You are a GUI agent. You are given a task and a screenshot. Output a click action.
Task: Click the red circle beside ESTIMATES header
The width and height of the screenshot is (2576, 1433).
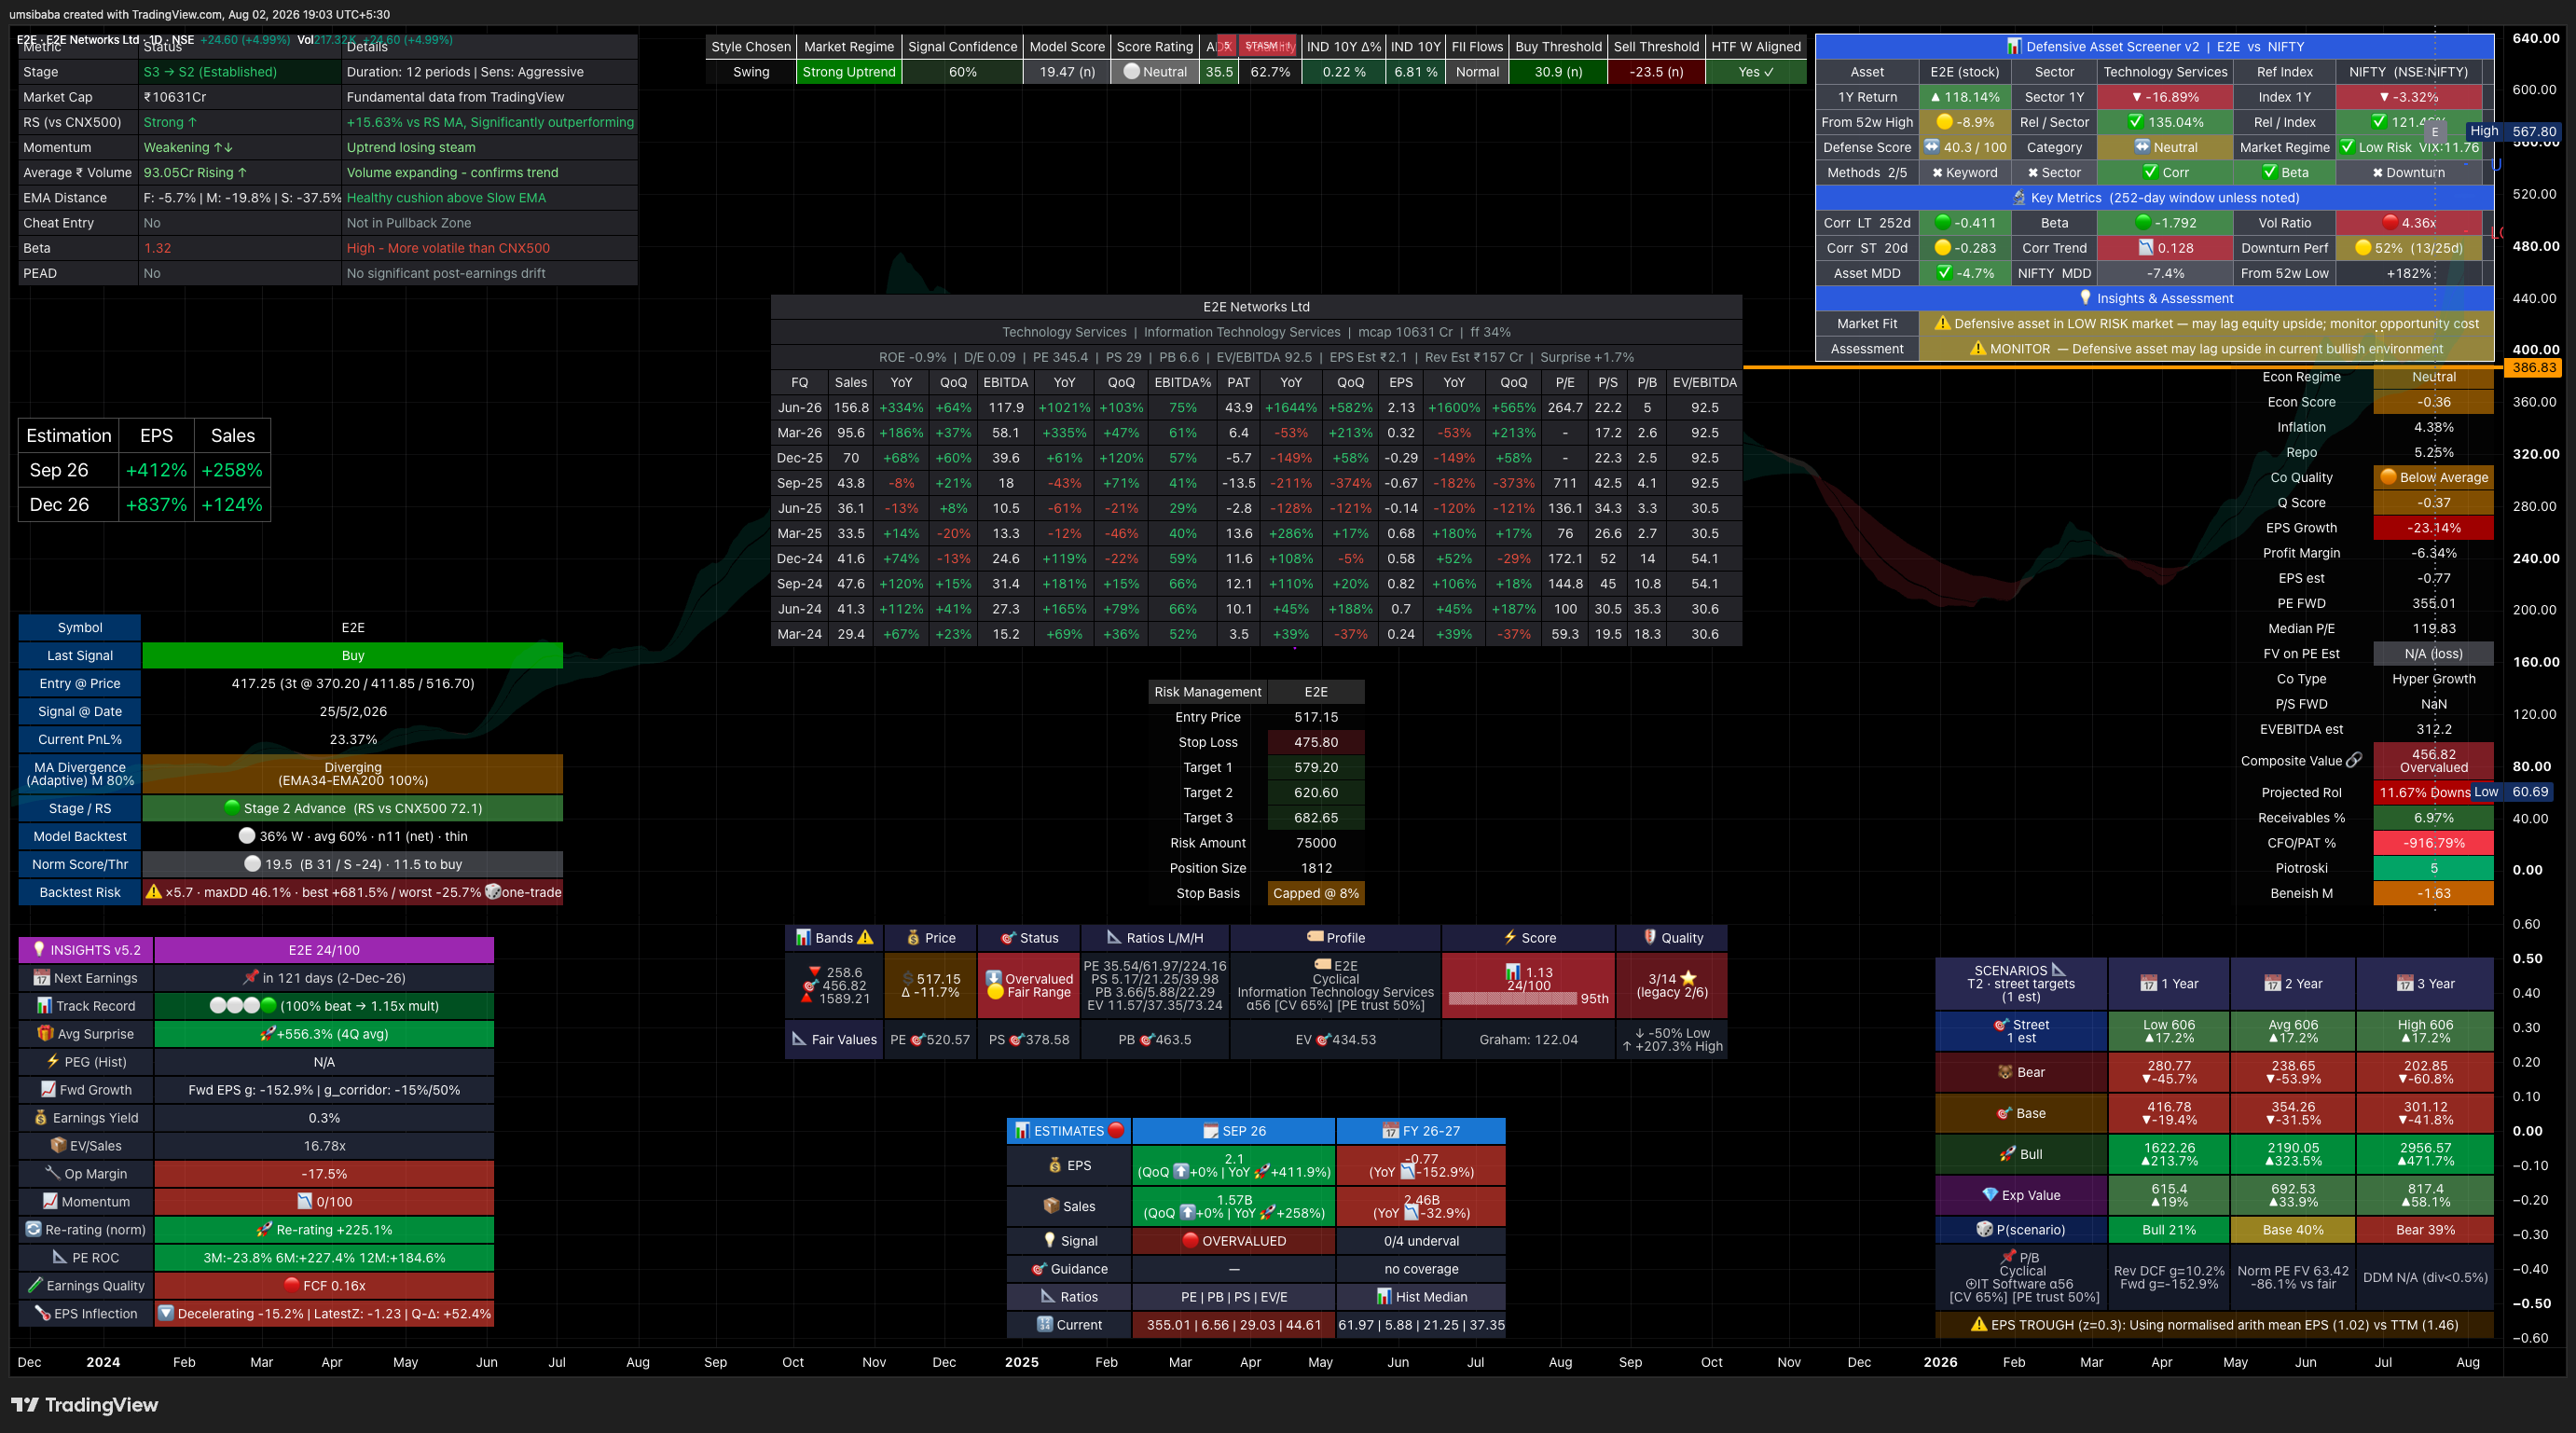point(1116,1130)
